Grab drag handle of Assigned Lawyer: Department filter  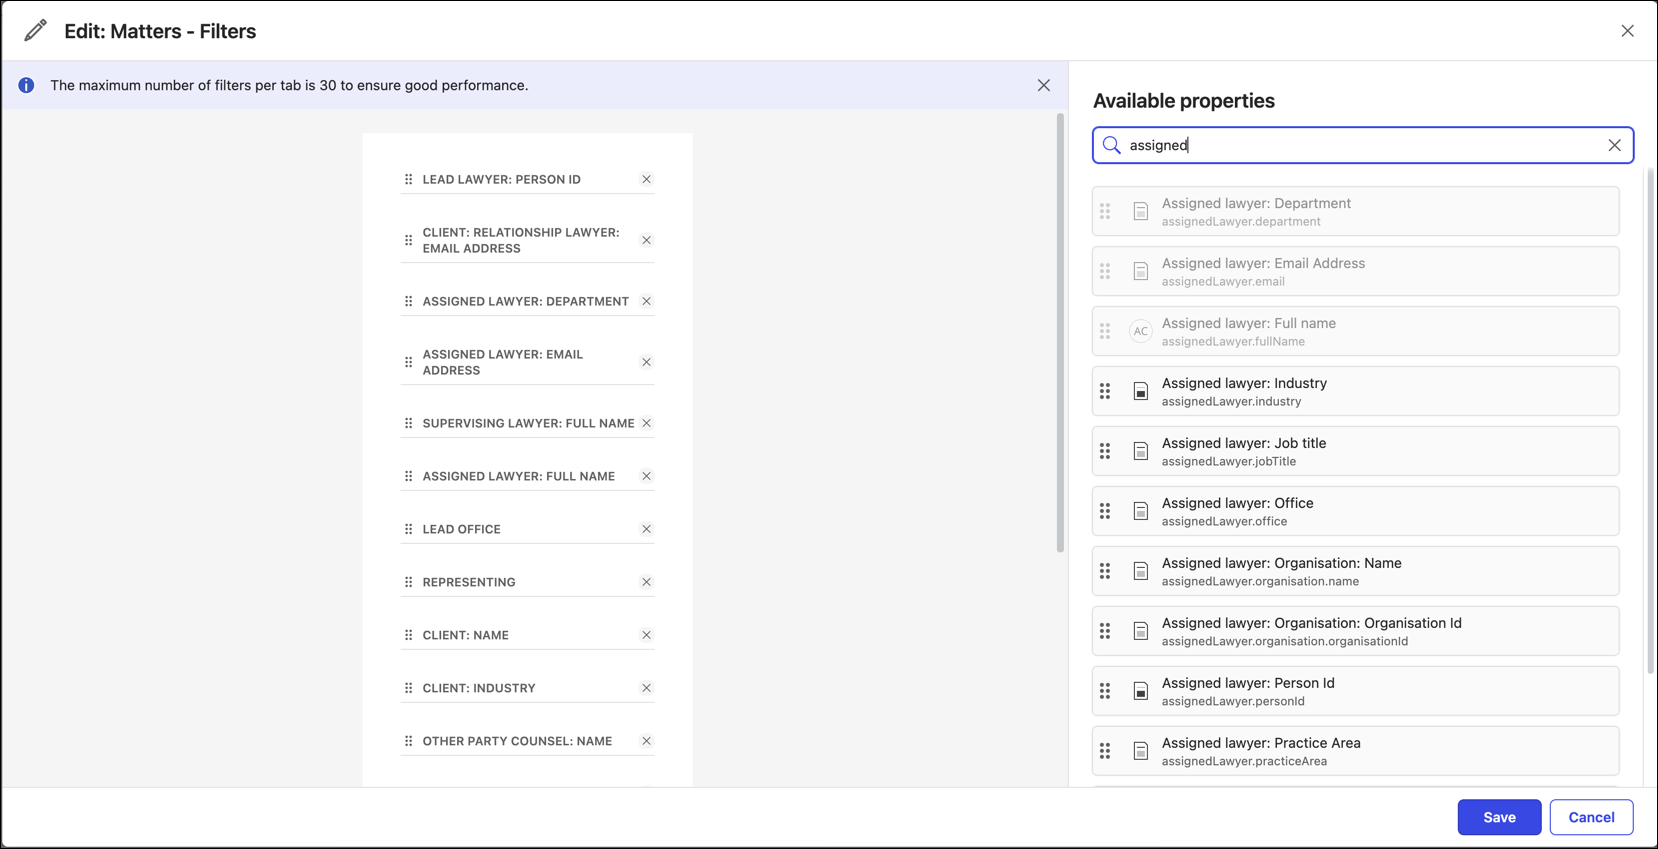[x=408, y=301]
